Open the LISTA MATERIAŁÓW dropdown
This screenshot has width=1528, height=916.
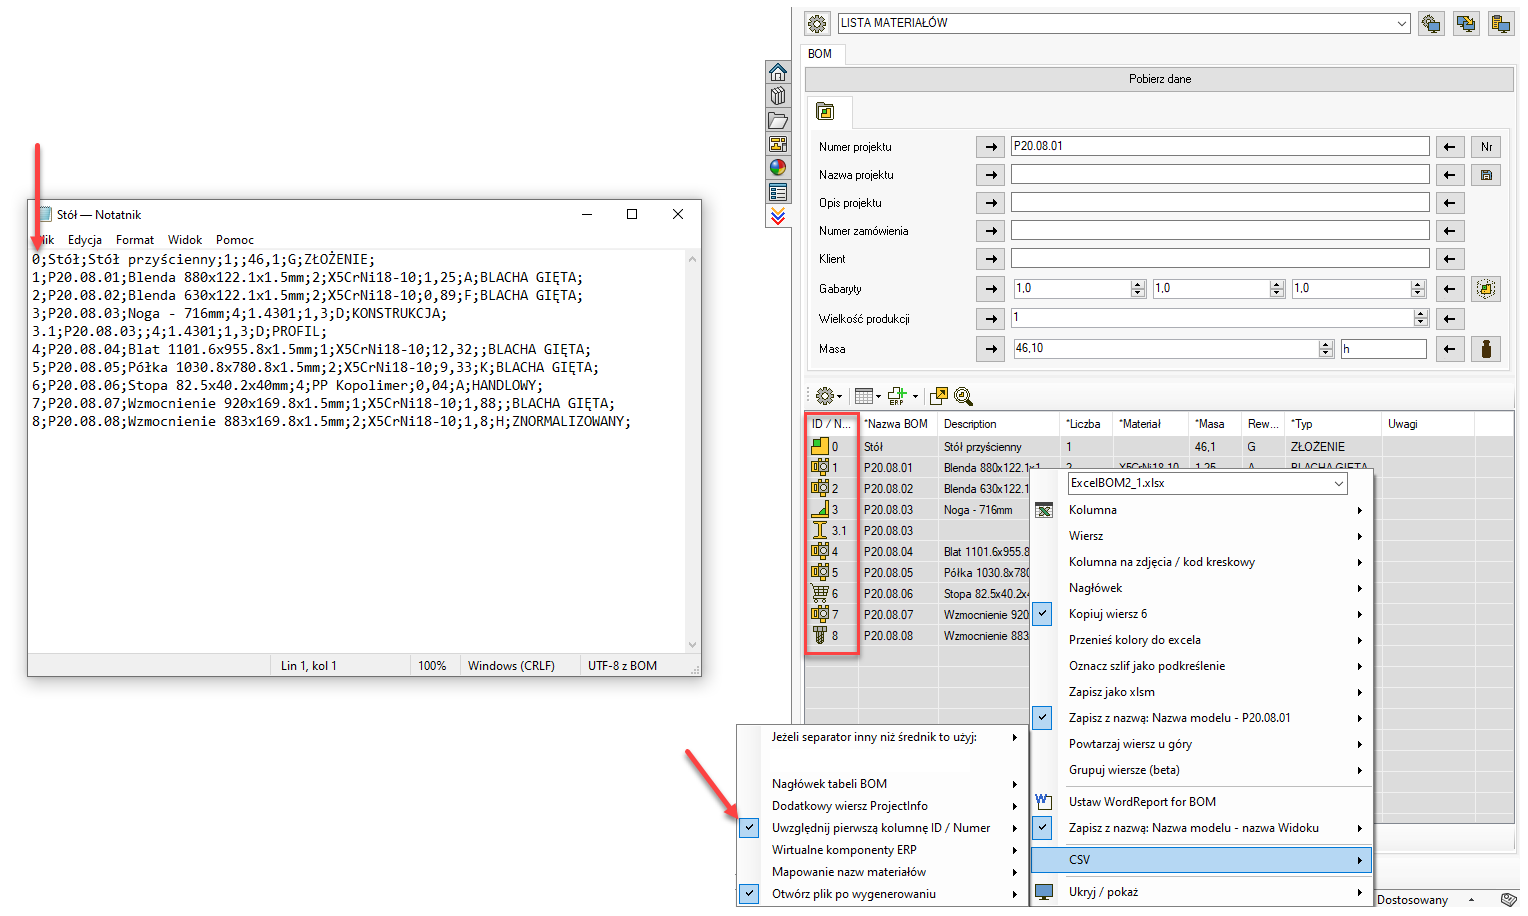click(1401, 23)
